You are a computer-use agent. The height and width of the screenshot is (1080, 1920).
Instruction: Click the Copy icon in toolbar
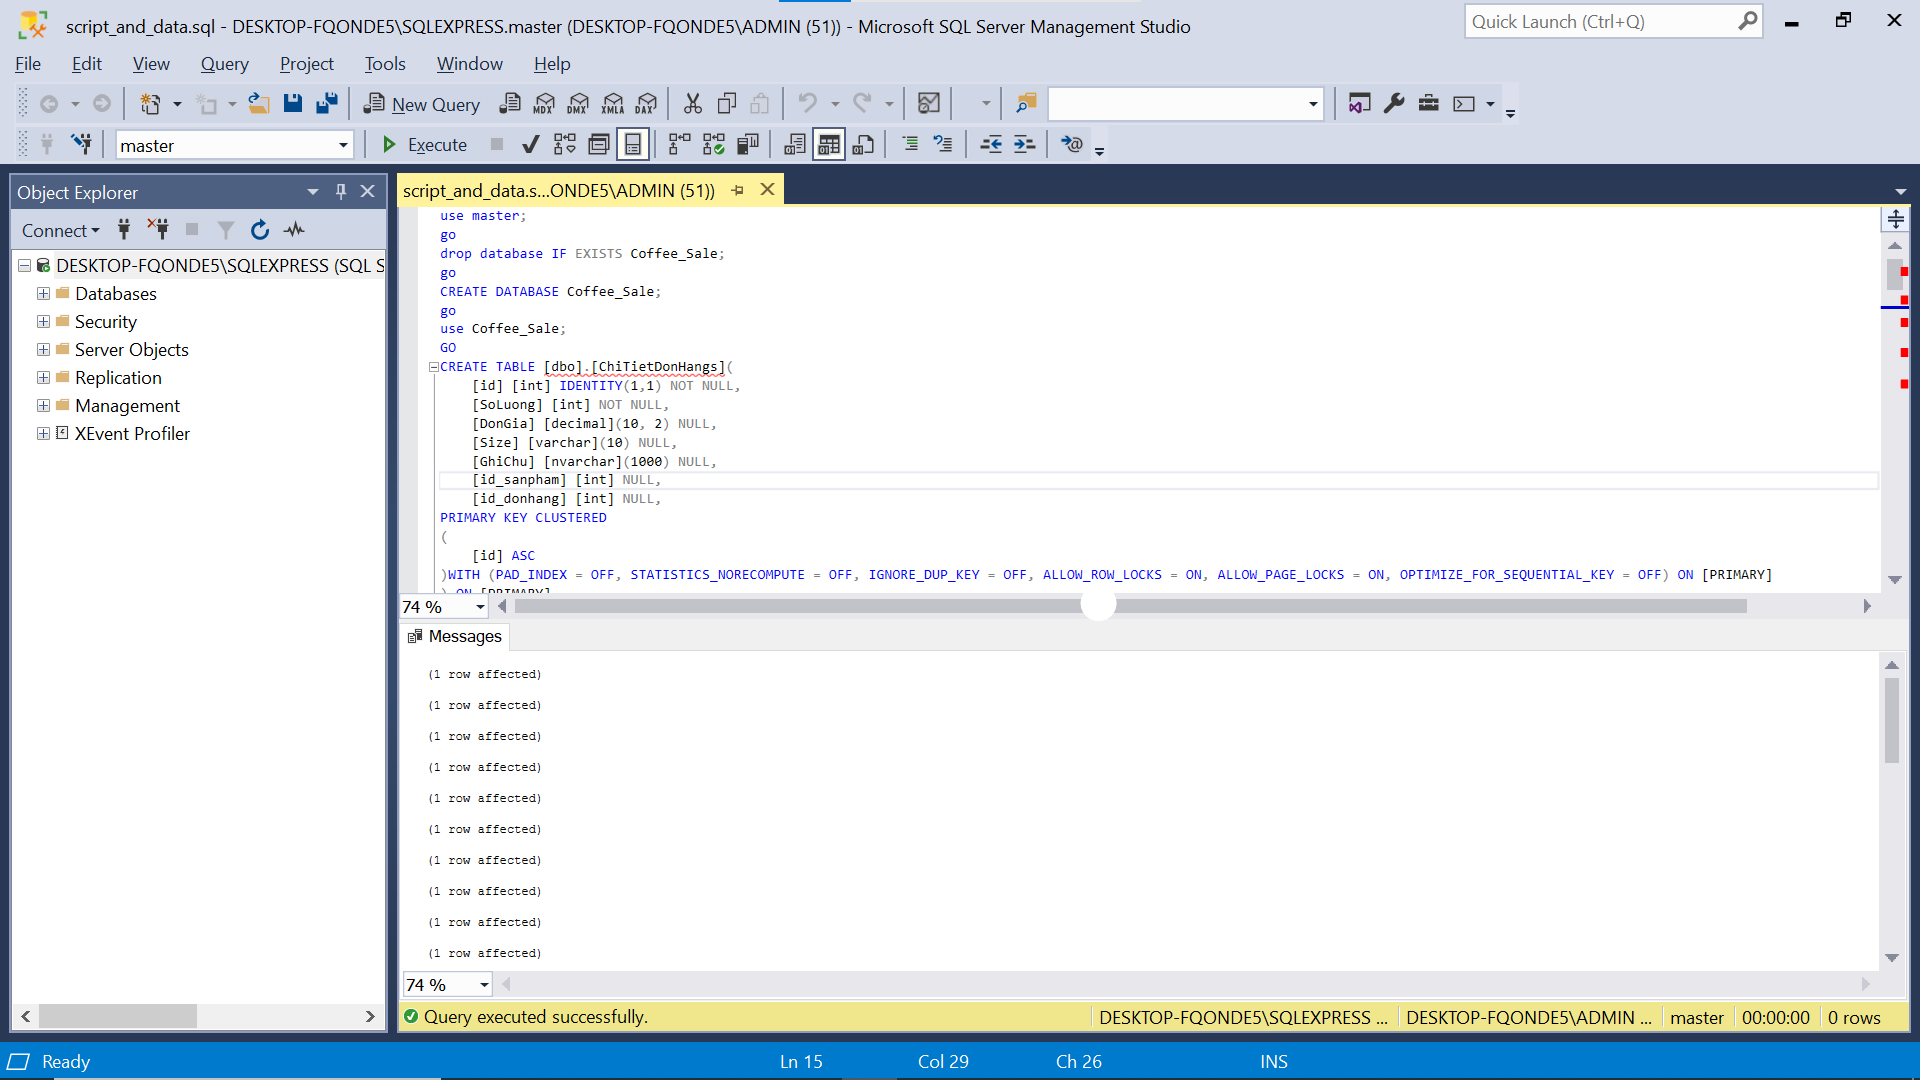point(727,103)
